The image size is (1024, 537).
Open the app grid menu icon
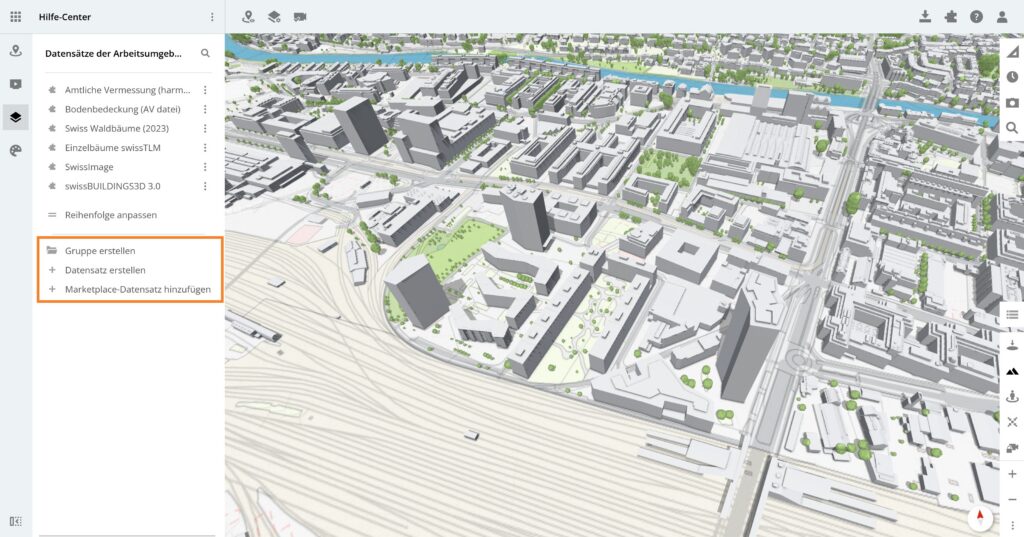pos(15,17)
